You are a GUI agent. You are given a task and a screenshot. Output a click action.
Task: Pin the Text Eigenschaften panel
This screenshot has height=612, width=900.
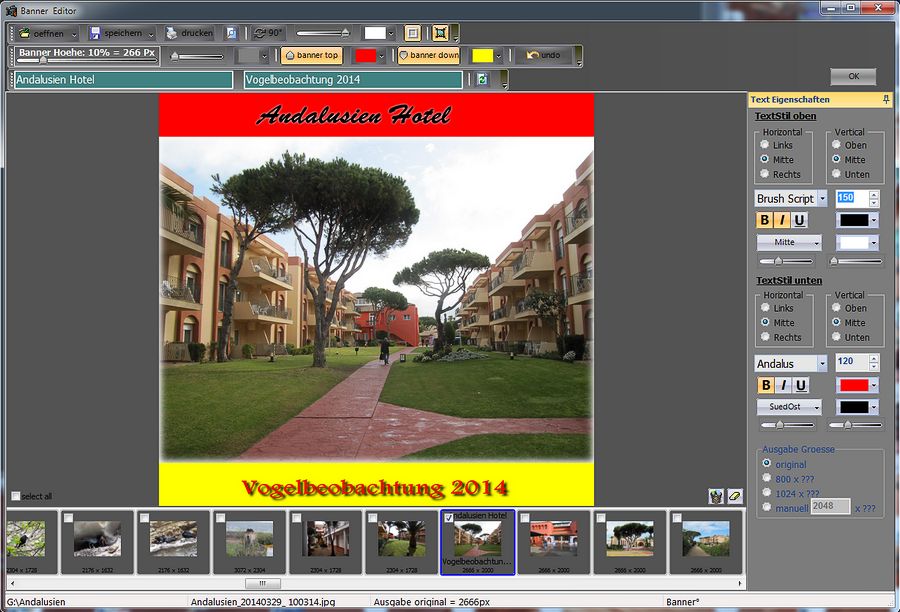(x=886, y=100)
